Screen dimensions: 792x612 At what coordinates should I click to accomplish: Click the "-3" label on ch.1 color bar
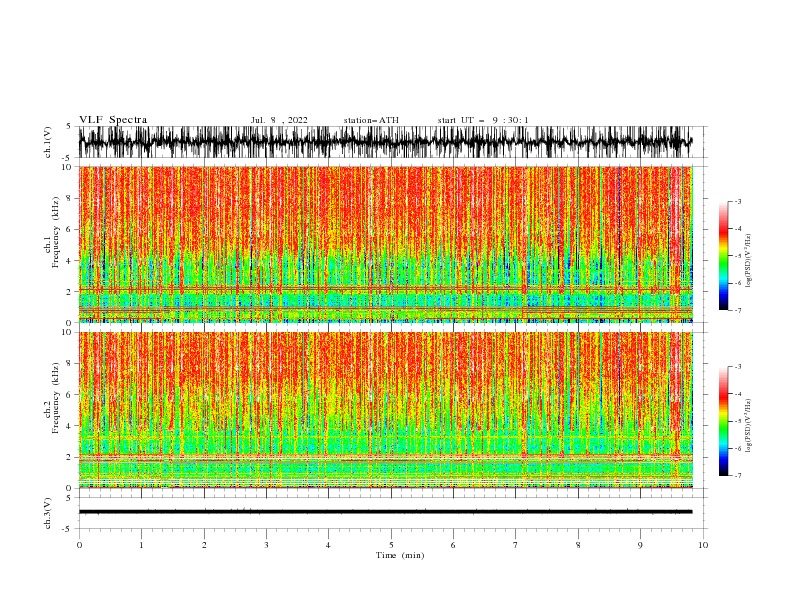pos(738,201)
